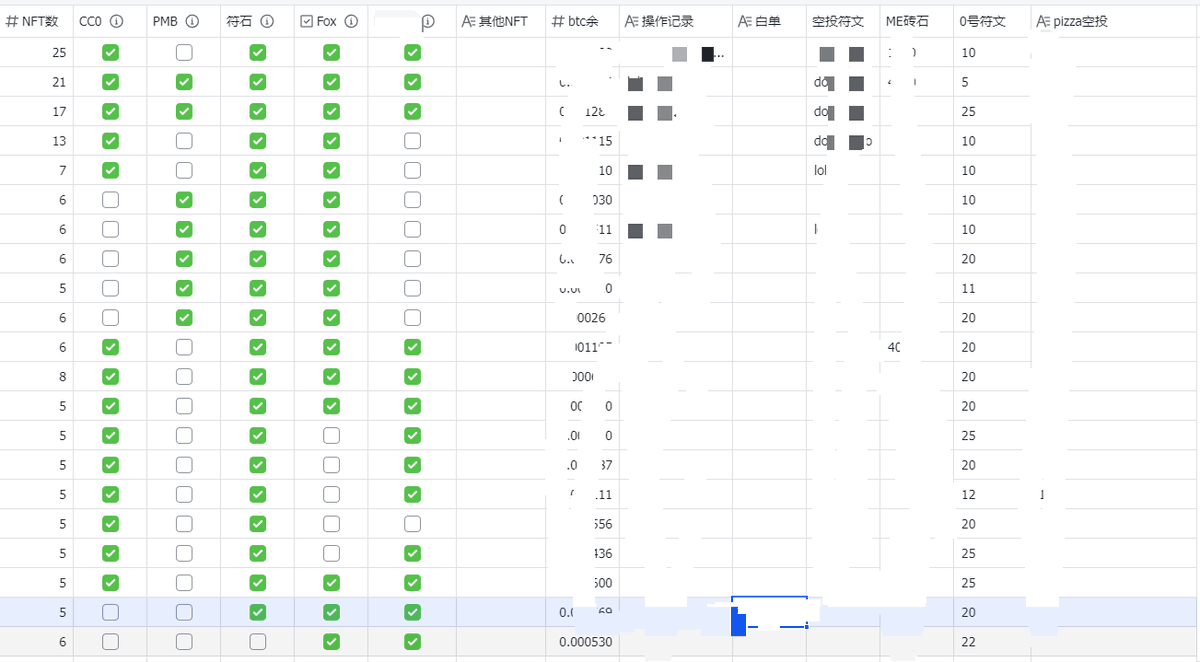Click the 0号符文 cell showing 22
Image resolution: width=1200 pixels, height=662 pixels.
pos(993,641)
